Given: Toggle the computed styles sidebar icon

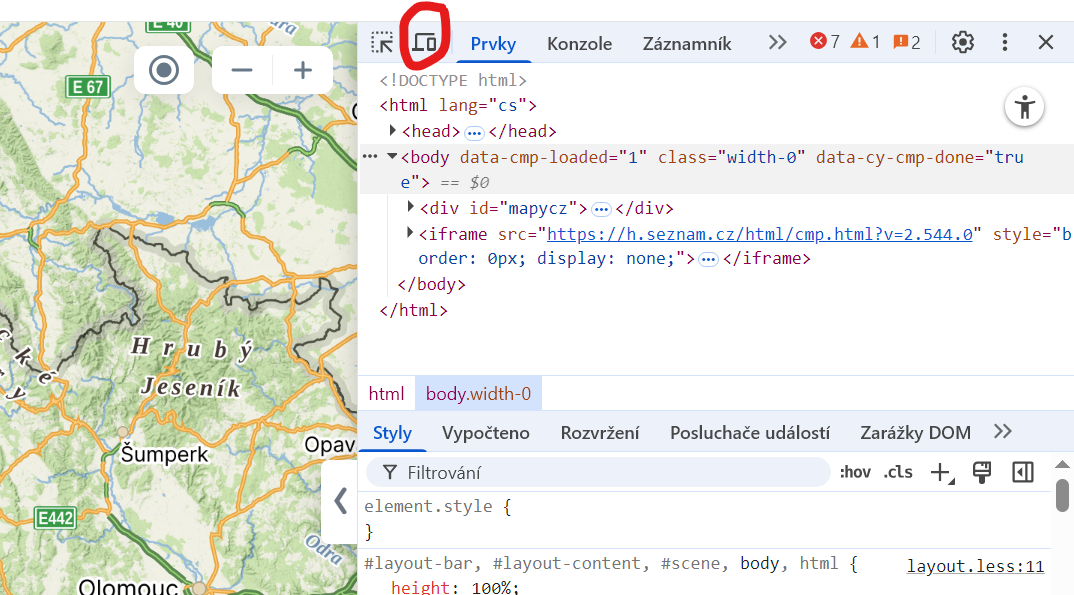Looking at the screenshot, I should click(x=1023, y=472).
